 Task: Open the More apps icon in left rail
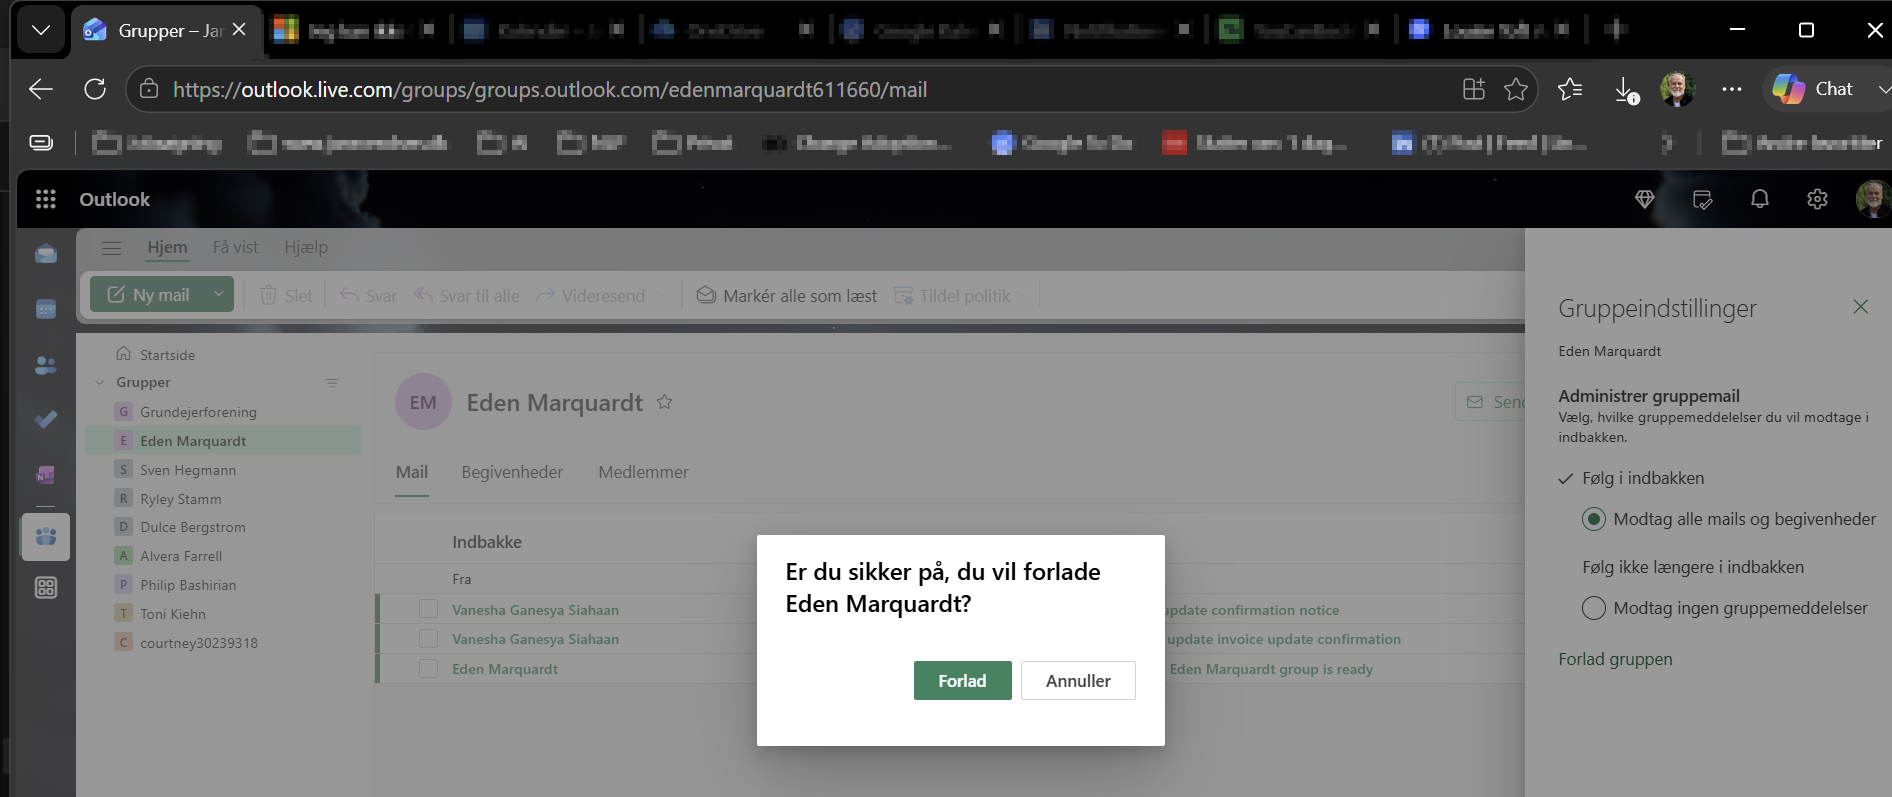[x=46, y=588]
